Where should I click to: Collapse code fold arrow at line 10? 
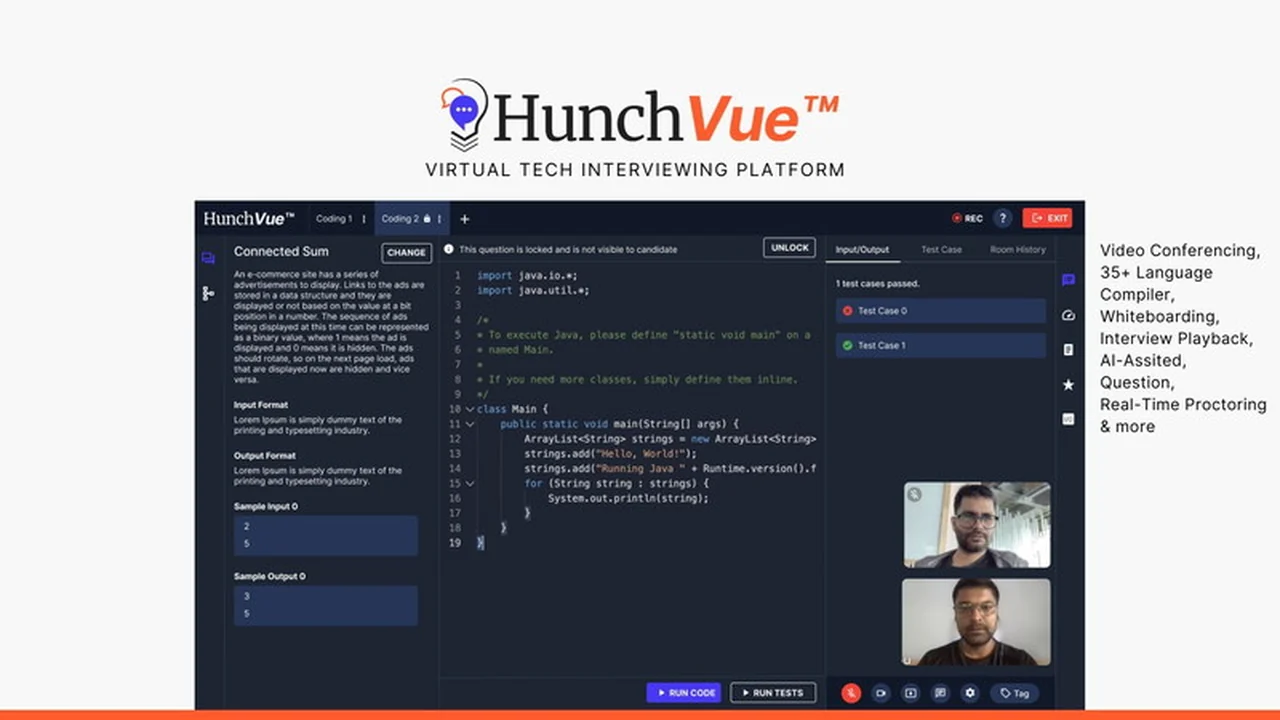pos(469,409)
